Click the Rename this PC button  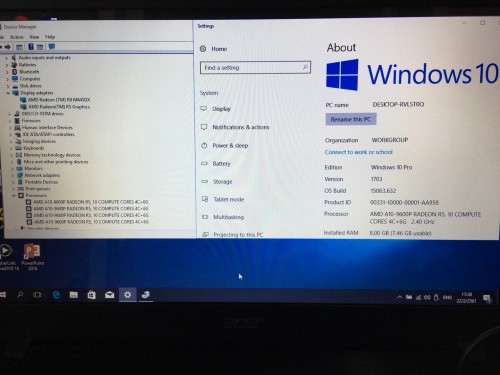351,119
